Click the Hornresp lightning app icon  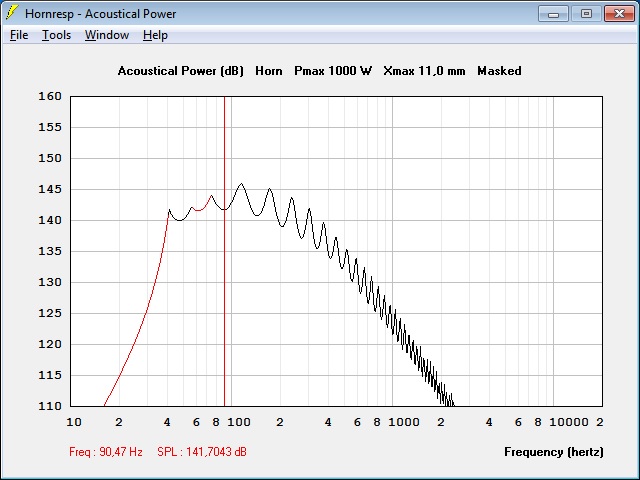coord(11,13)
